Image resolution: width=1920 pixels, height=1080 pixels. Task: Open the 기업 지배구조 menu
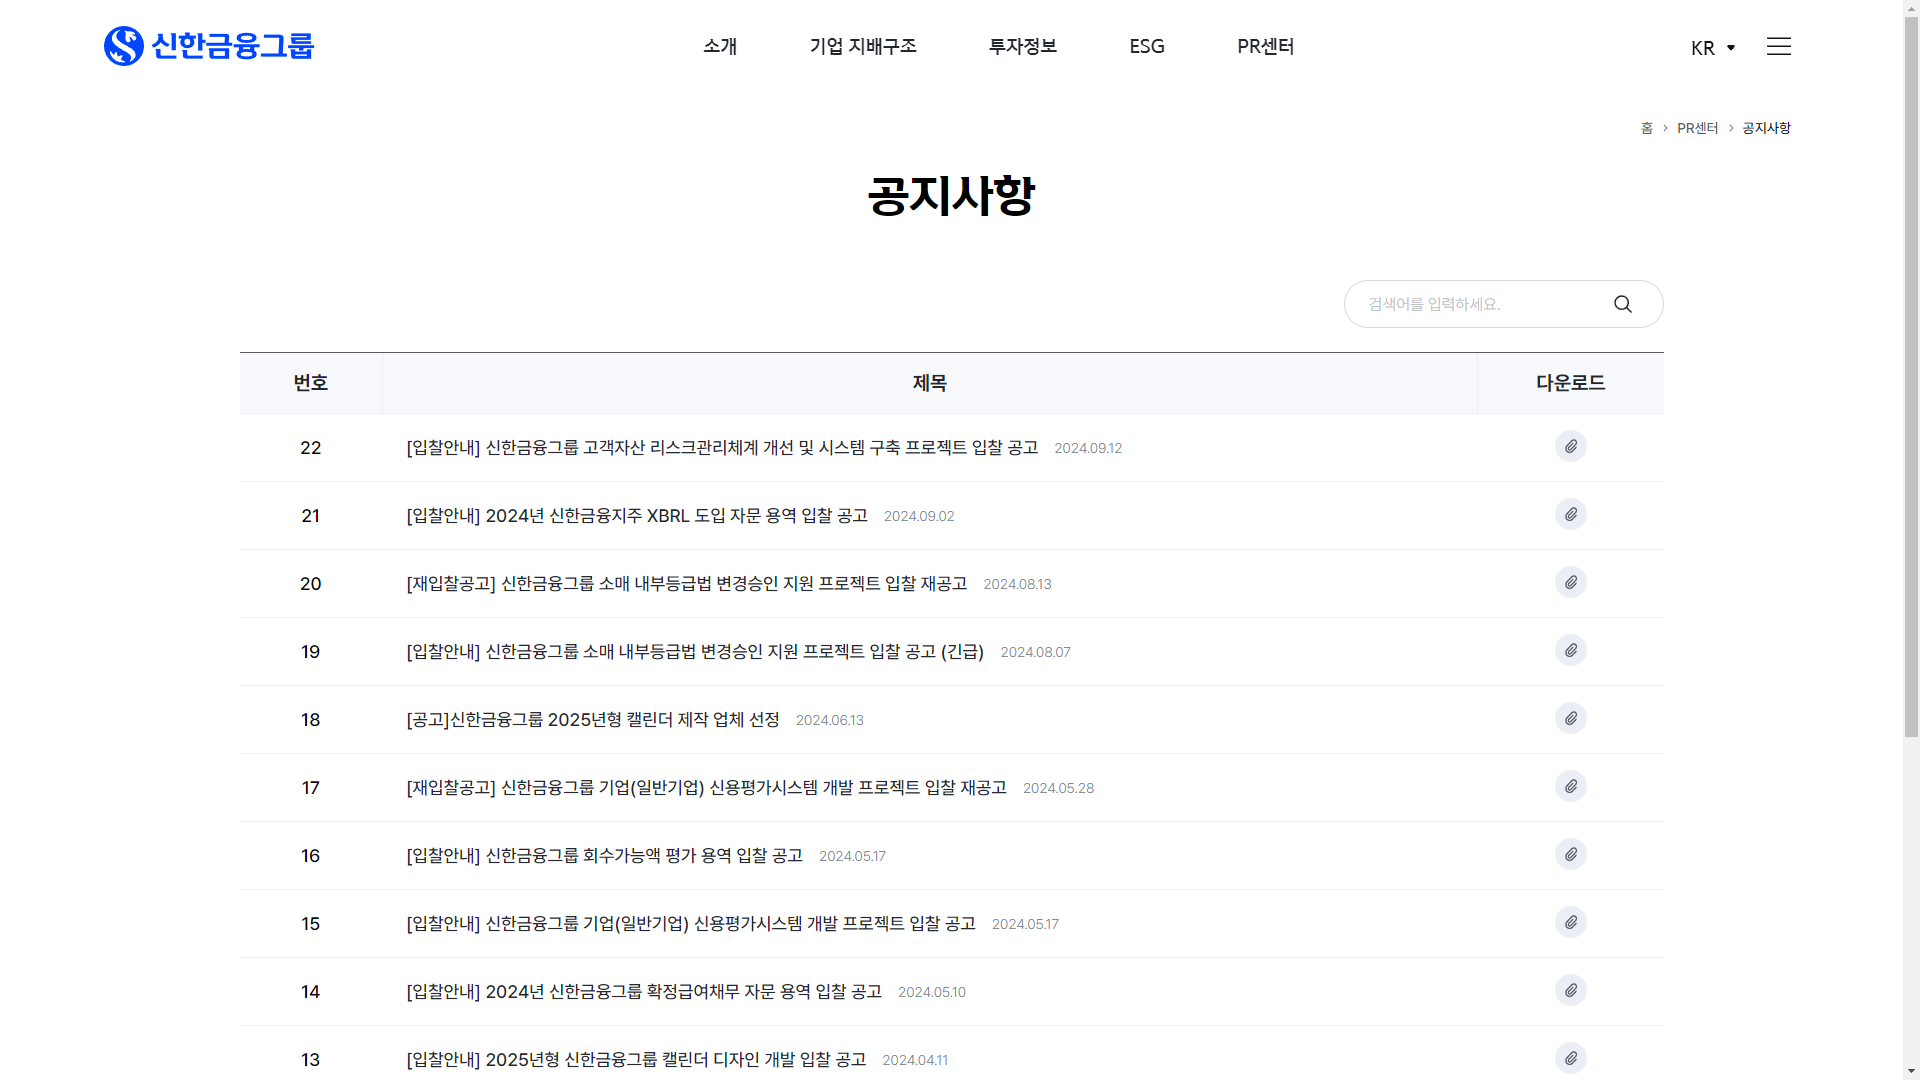pos(863,46)
